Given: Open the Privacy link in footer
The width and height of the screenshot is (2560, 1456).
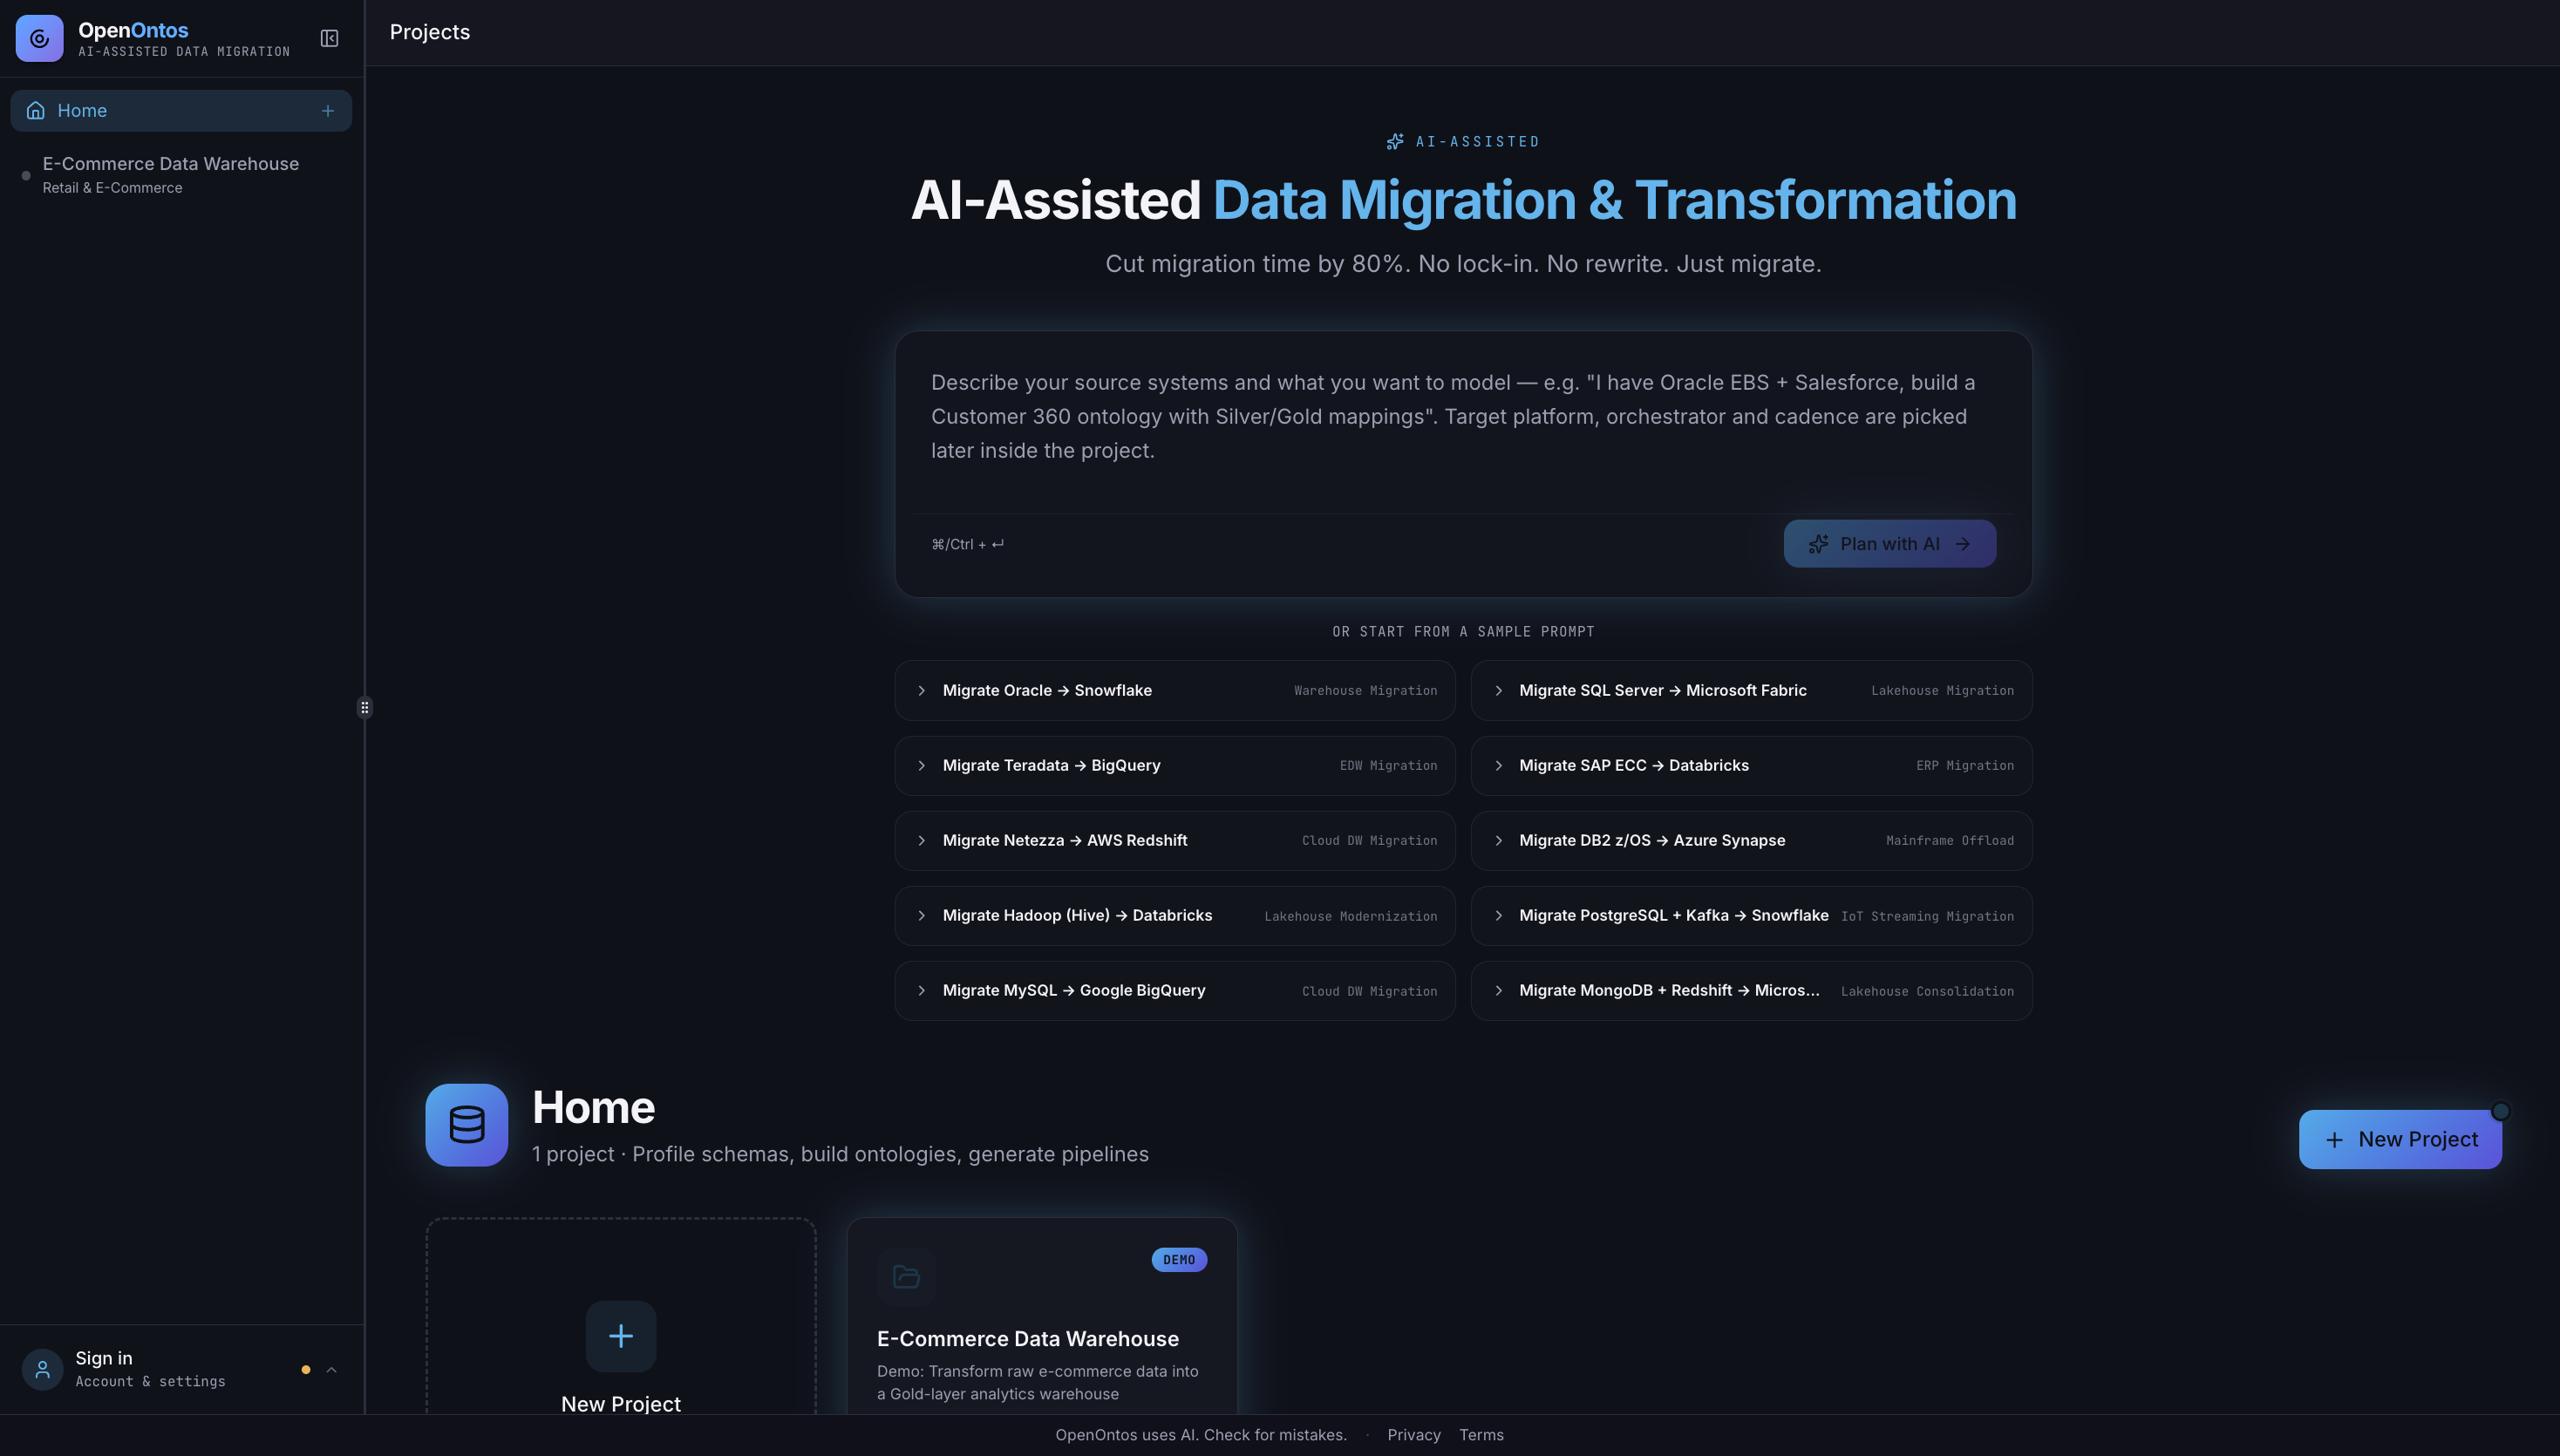Looking at the screenshot, I should [x=1414, y=1435].
